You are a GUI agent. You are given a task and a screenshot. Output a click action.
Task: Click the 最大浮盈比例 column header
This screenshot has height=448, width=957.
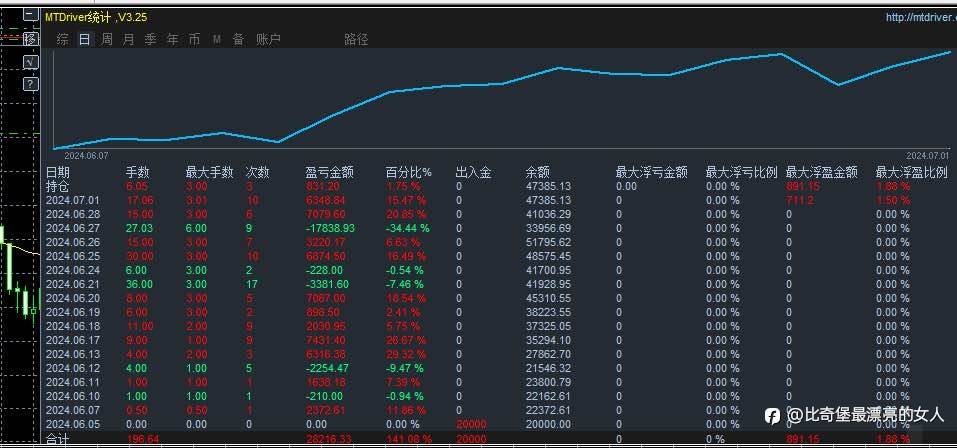tap(911, 173)
